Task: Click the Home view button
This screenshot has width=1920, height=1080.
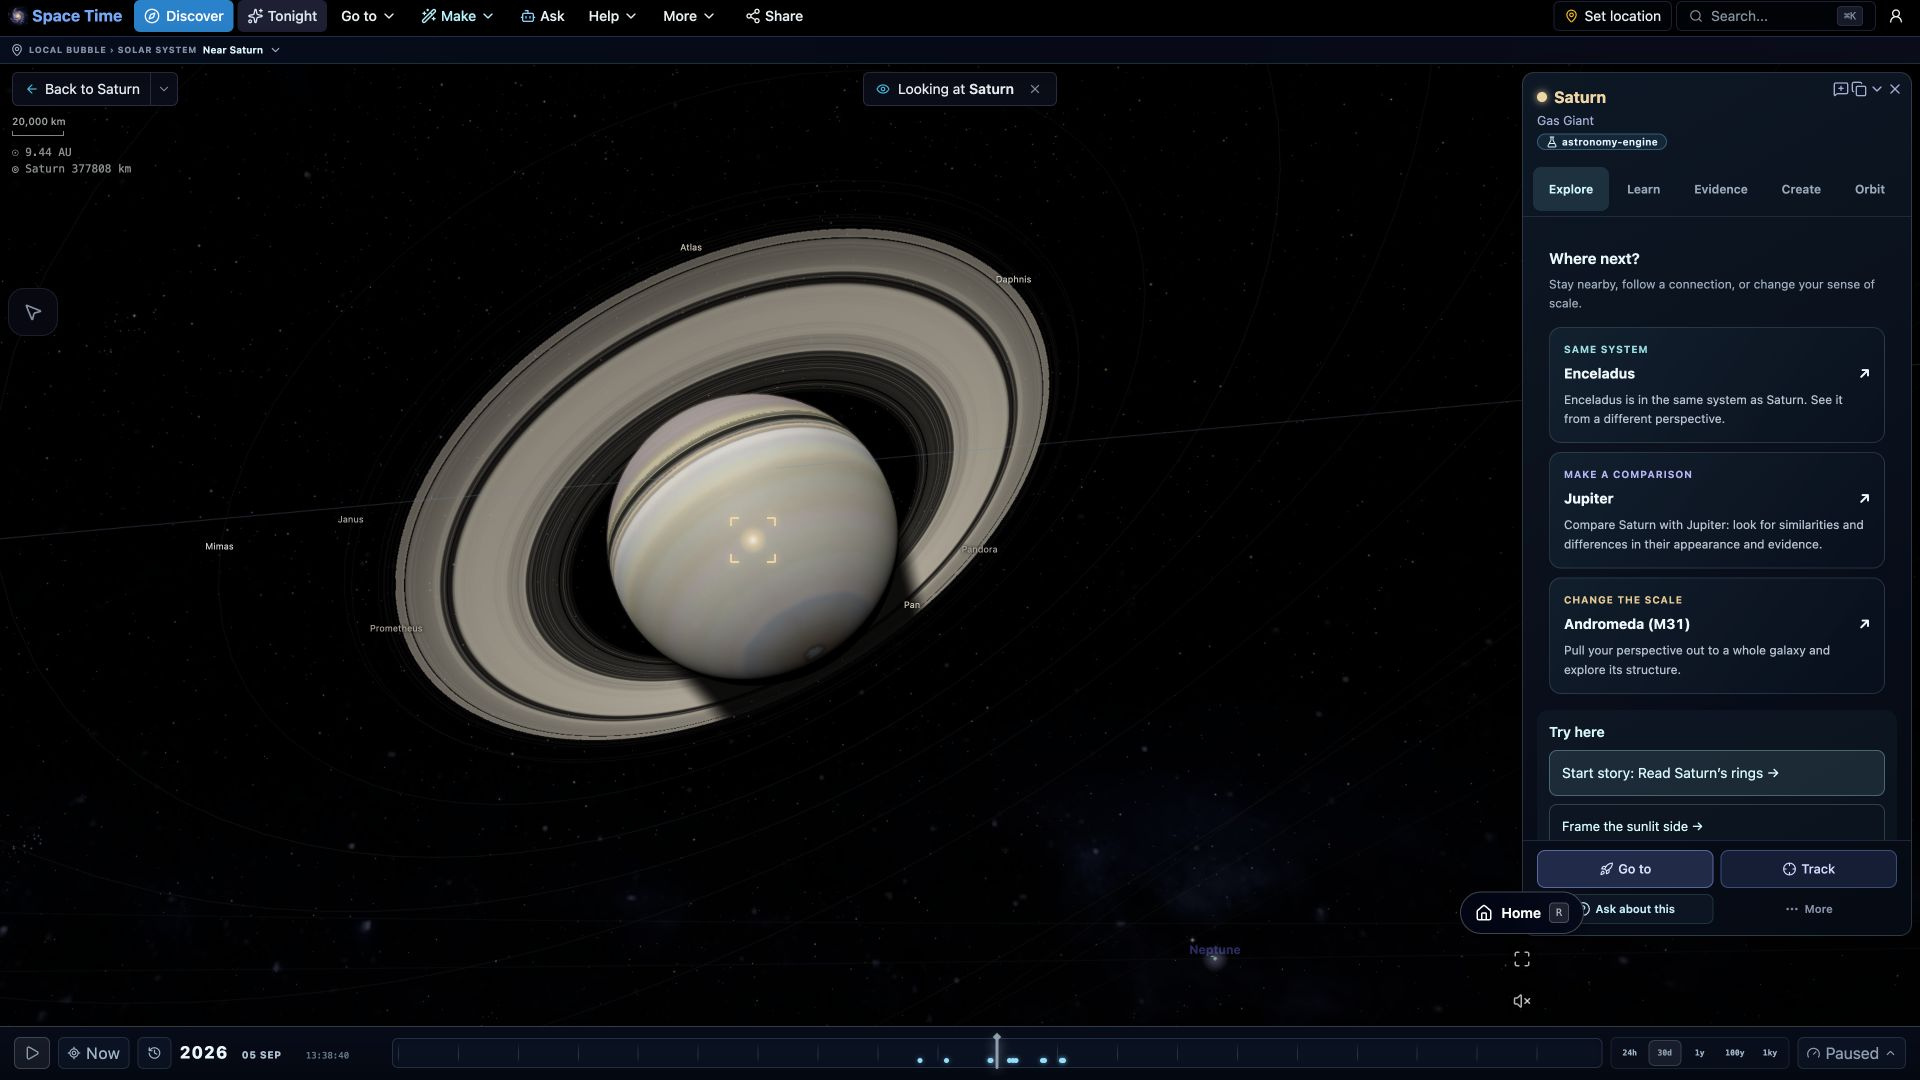Action: point(1521,913)
